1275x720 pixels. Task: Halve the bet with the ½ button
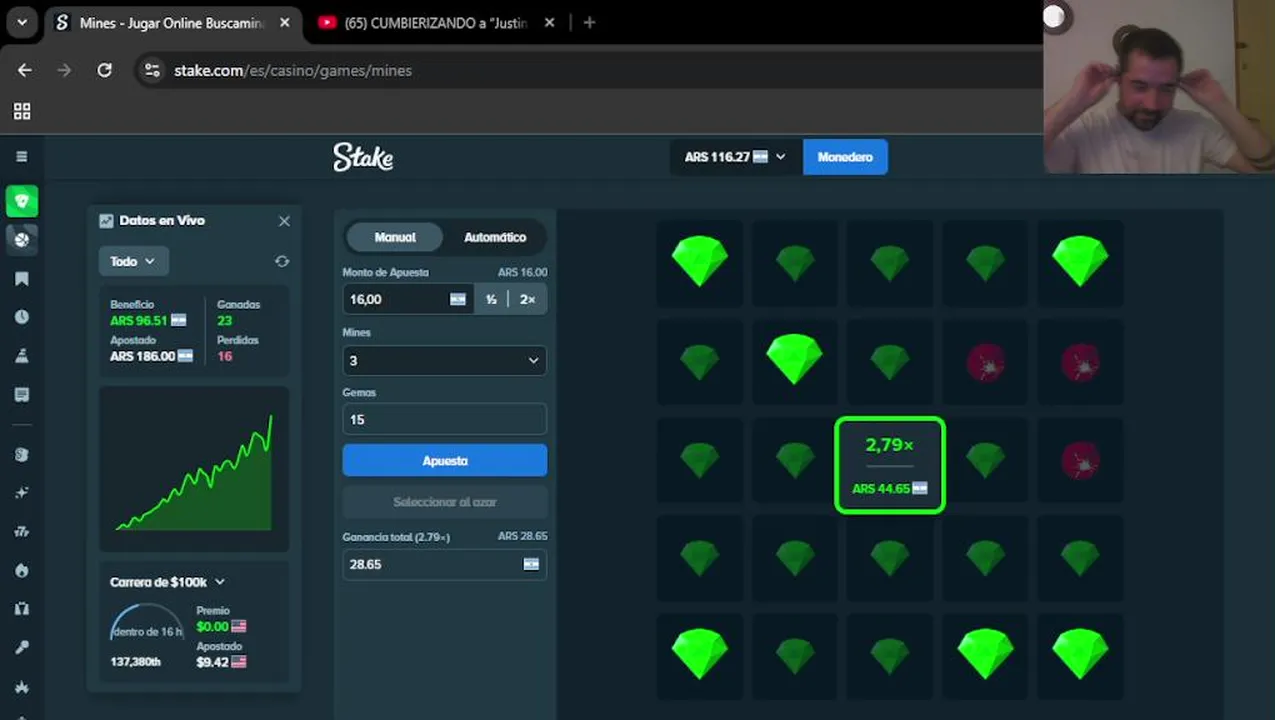(491, 299)
